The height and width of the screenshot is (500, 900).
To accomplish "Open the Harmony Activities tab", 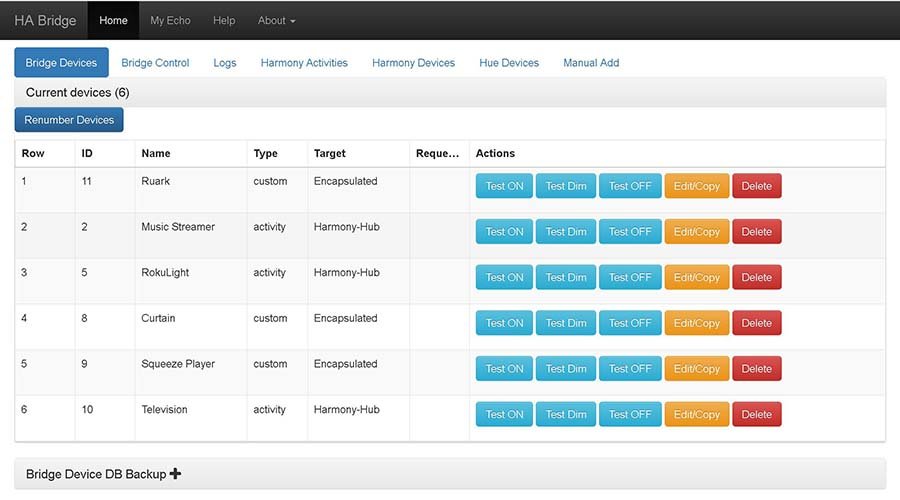I will 304,62.
